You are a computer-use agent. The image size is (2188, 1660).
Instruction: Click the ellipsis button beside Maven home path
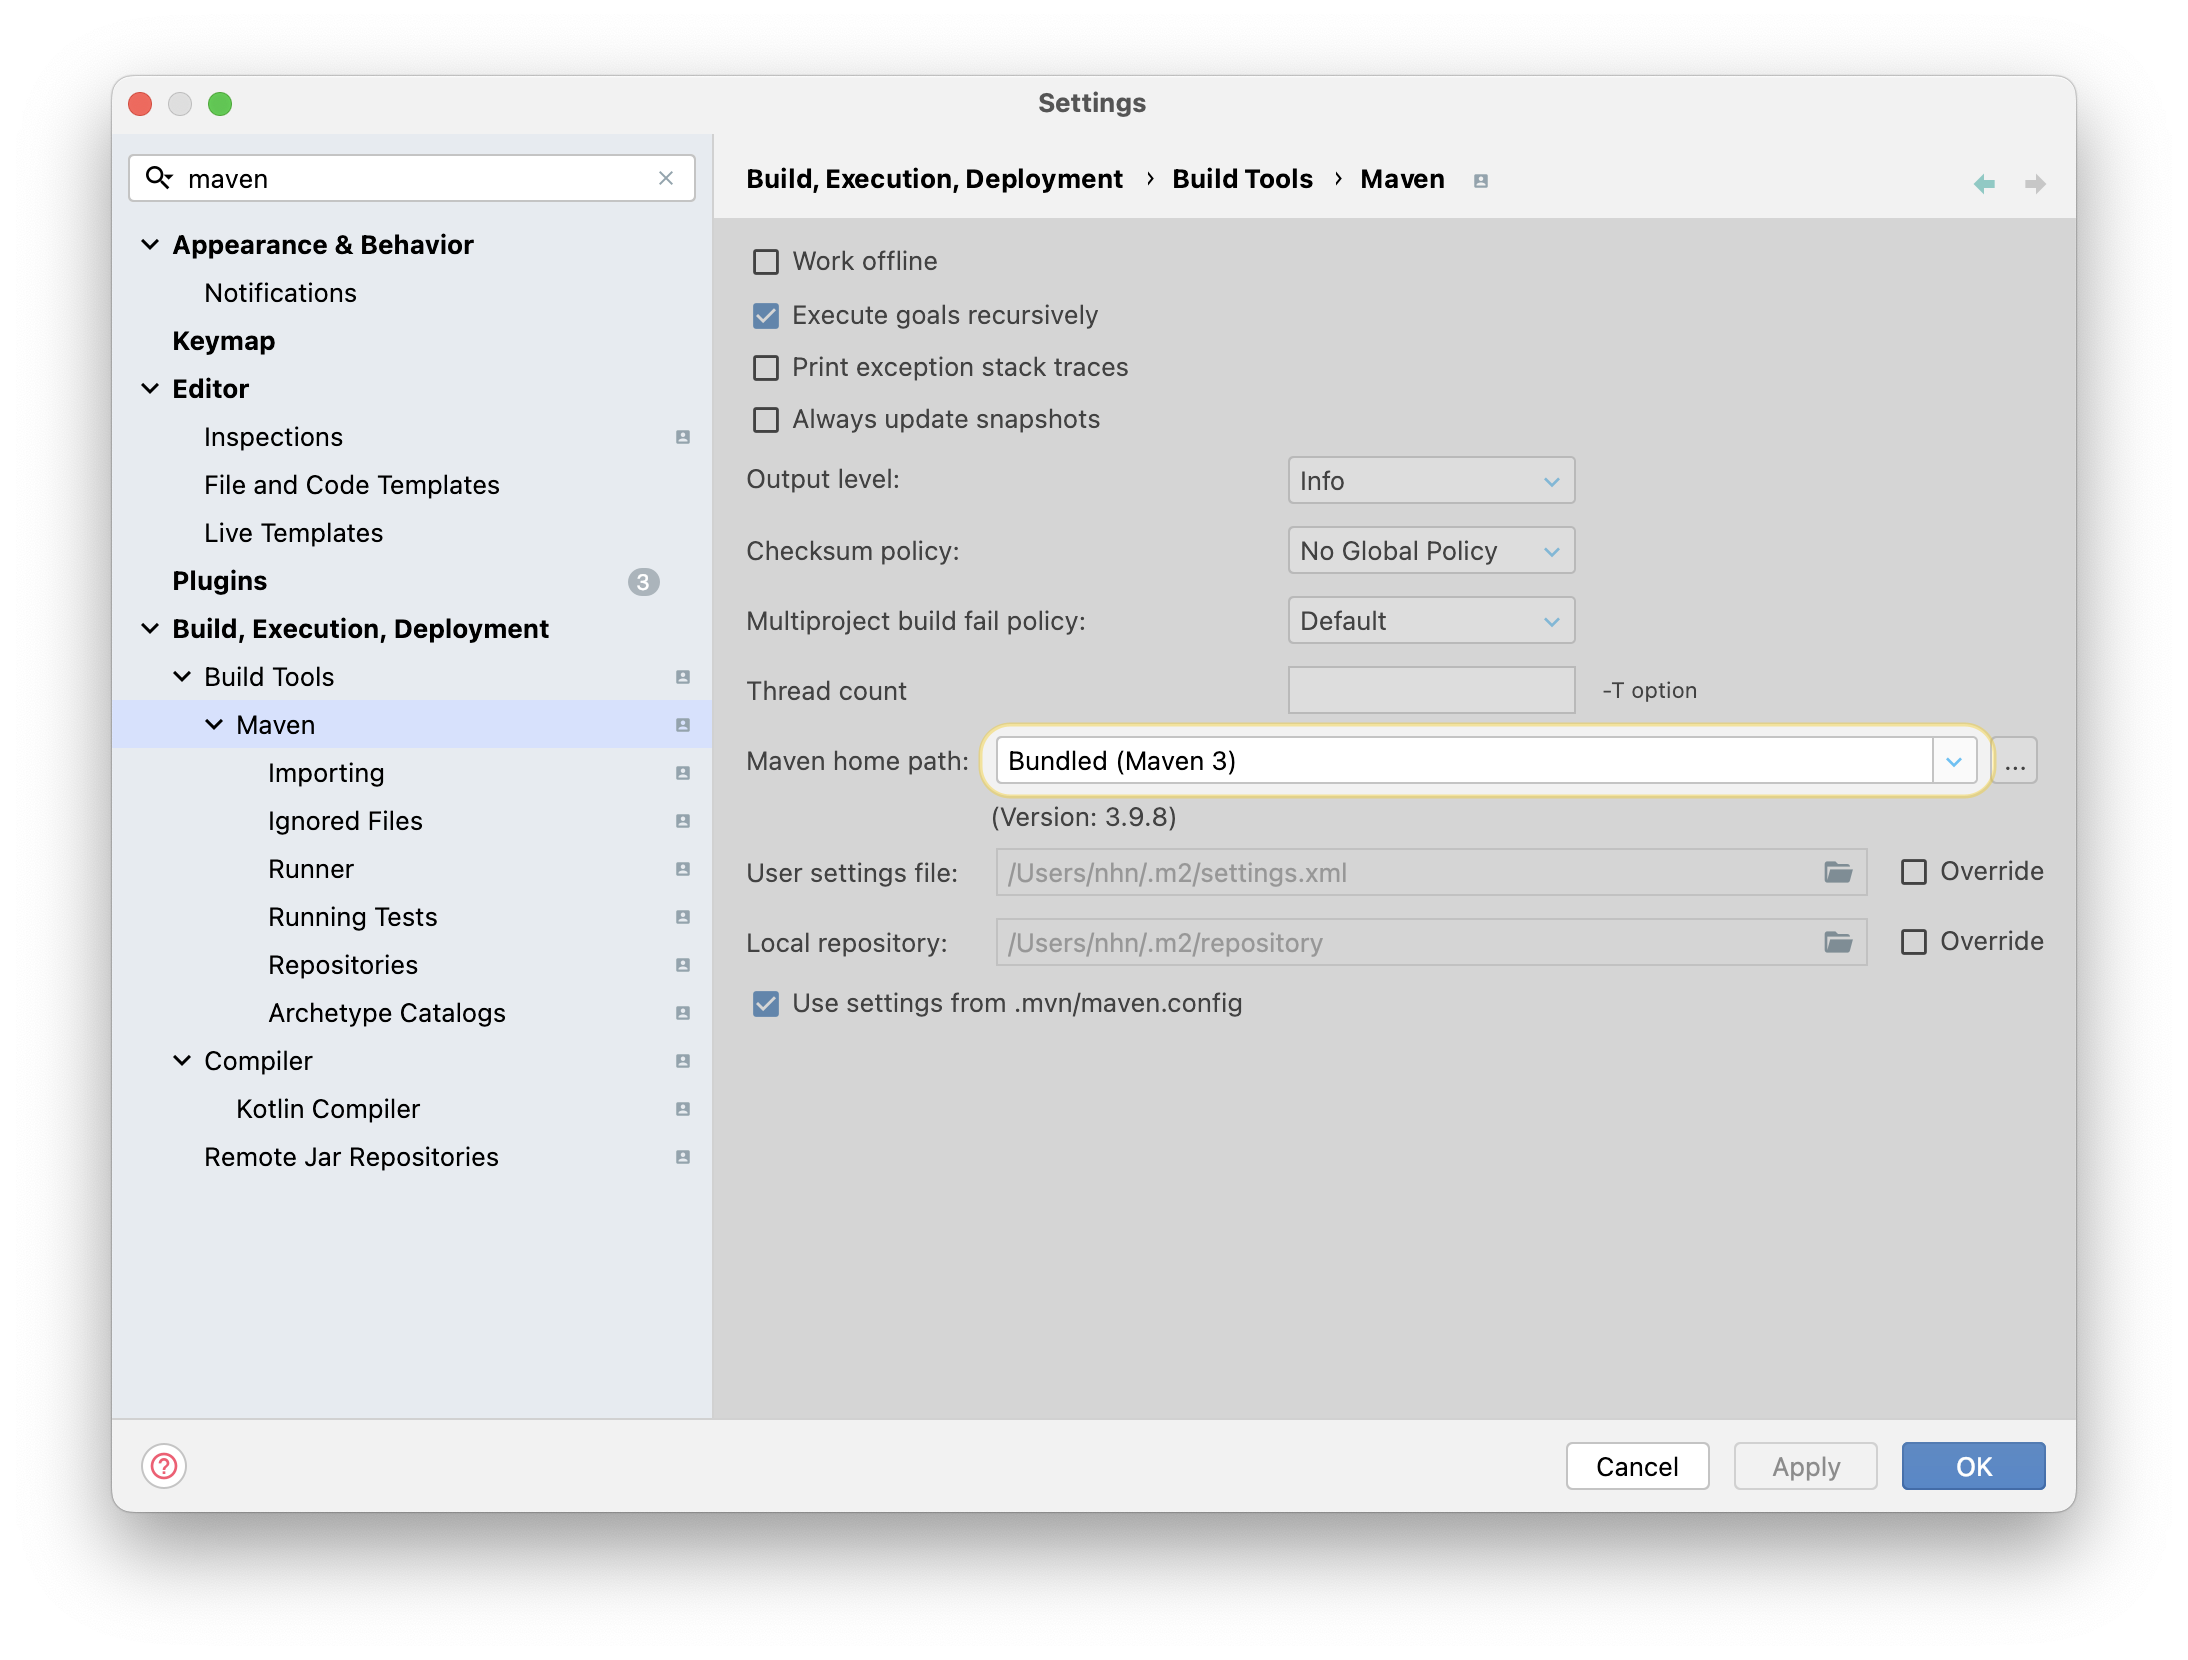(2015, 762)
